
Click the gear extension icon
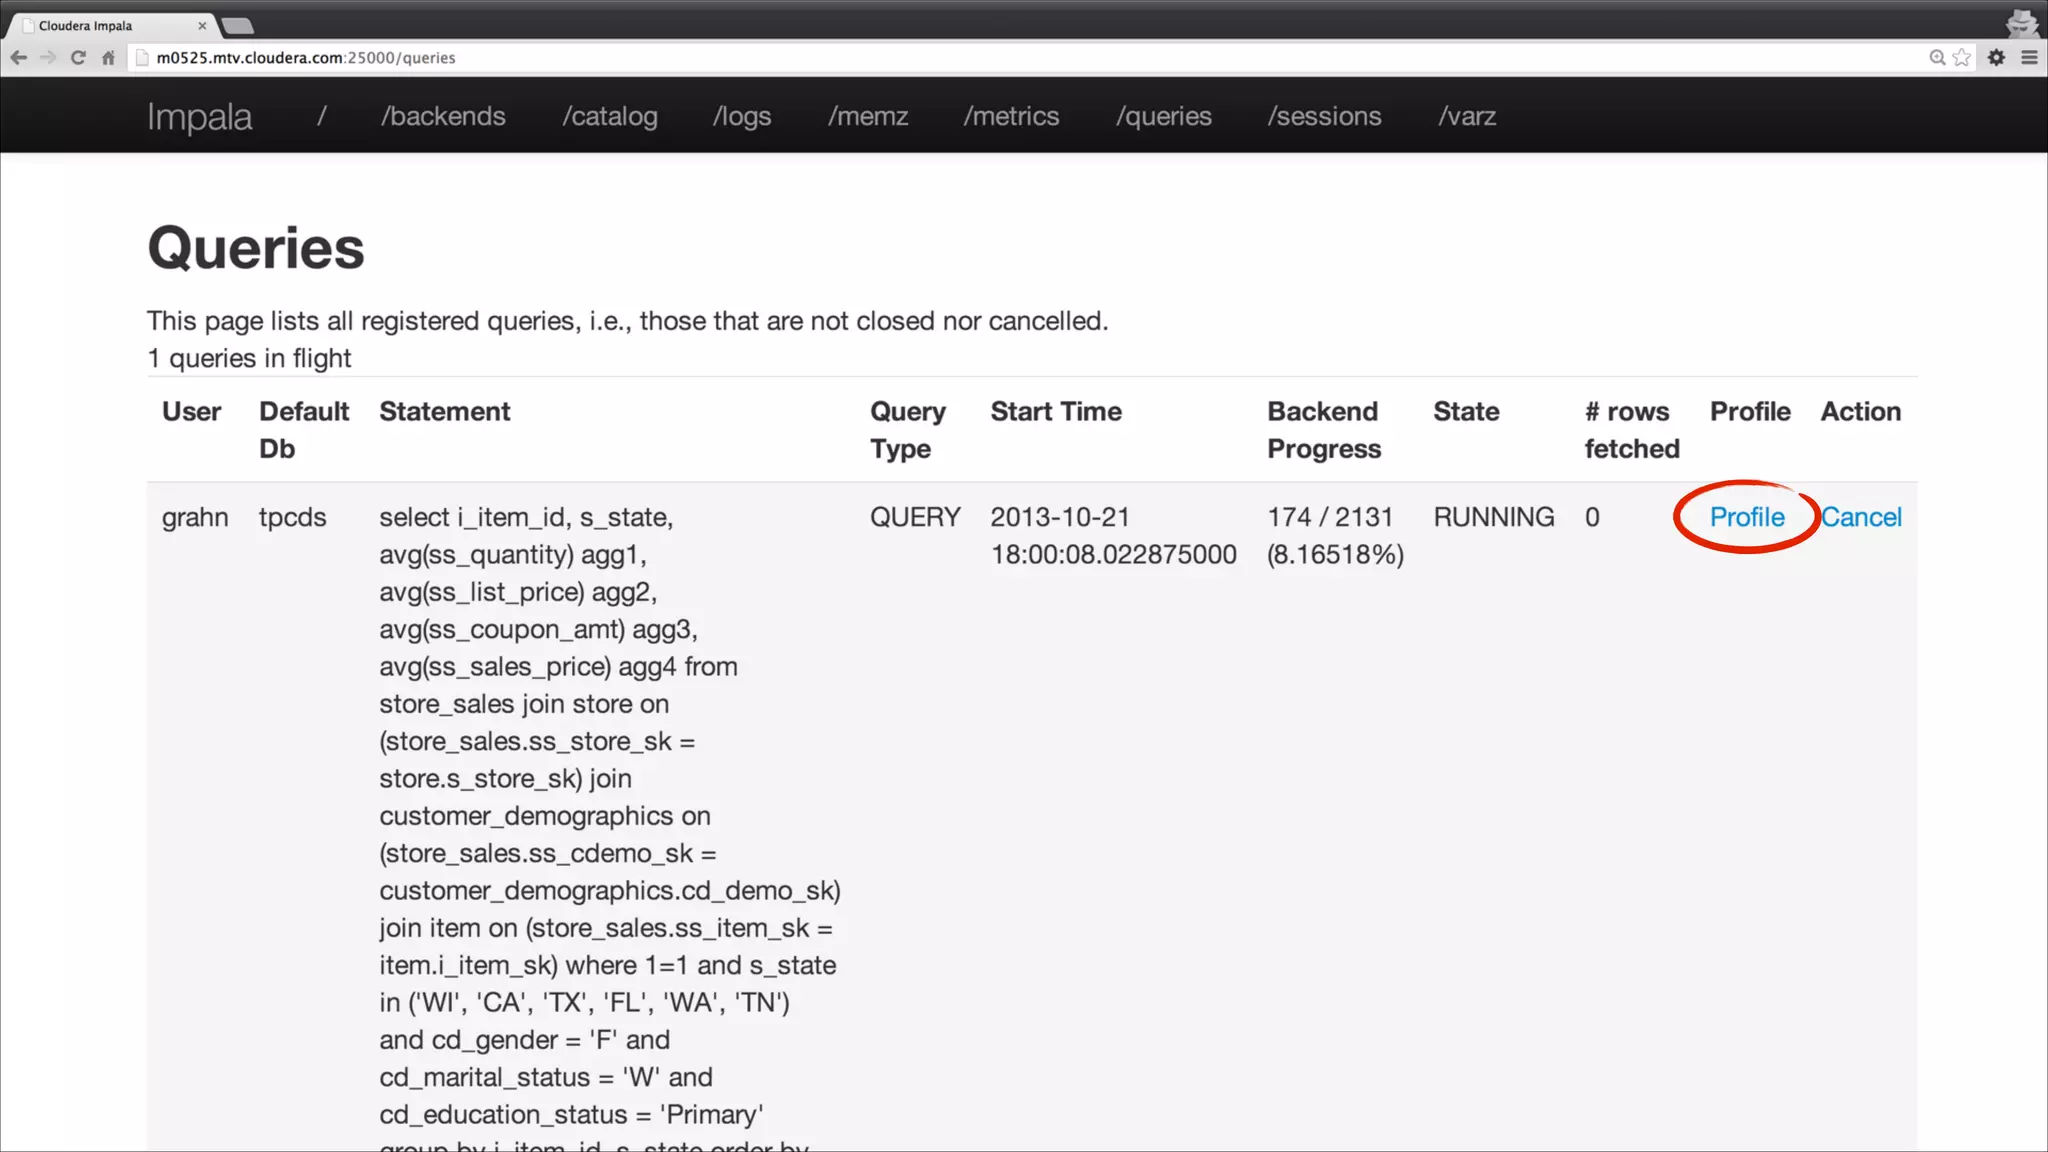[x=1996, y=58]
